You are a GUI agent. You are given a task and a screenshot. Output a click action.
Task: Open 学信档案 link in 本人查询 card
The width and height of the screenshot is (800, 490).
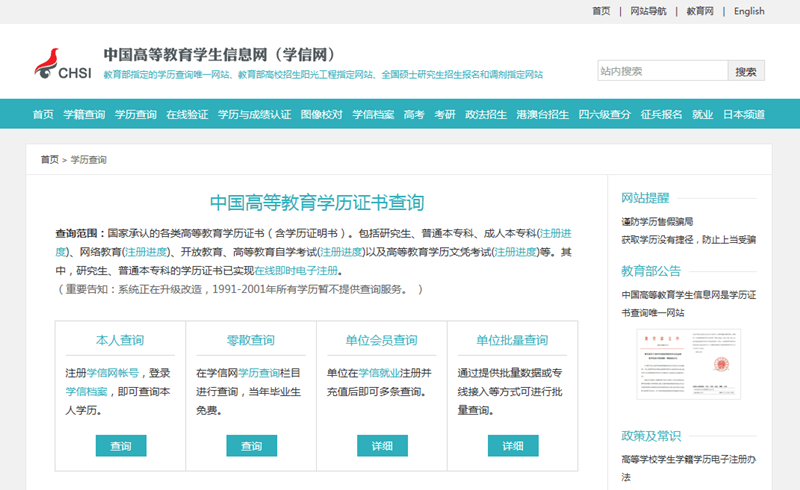pos(86,391)
